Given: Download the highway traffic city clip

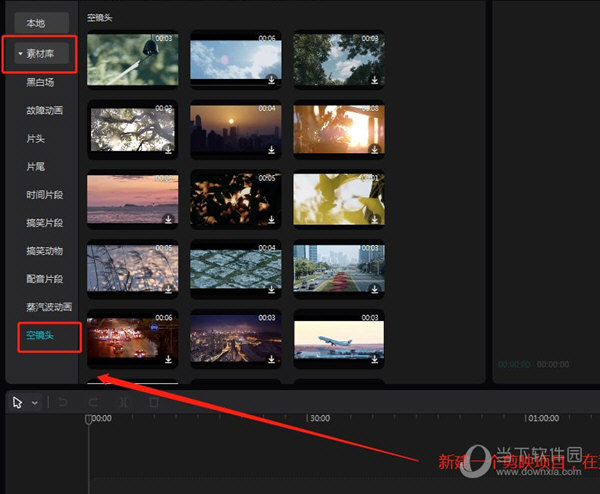Looking at the screenshot, I should 375,290.
